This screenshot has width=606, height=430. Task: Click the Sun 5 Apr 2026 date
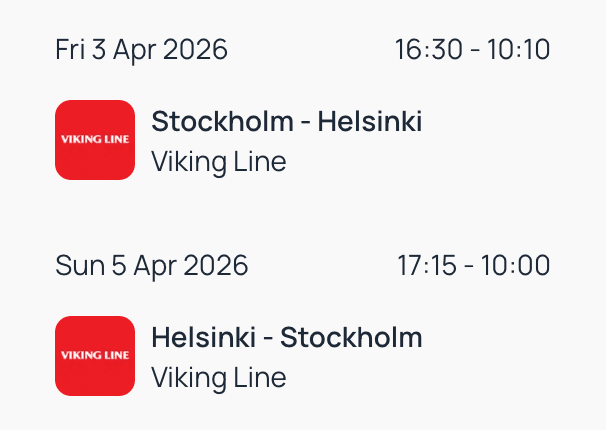coord(151,265)
